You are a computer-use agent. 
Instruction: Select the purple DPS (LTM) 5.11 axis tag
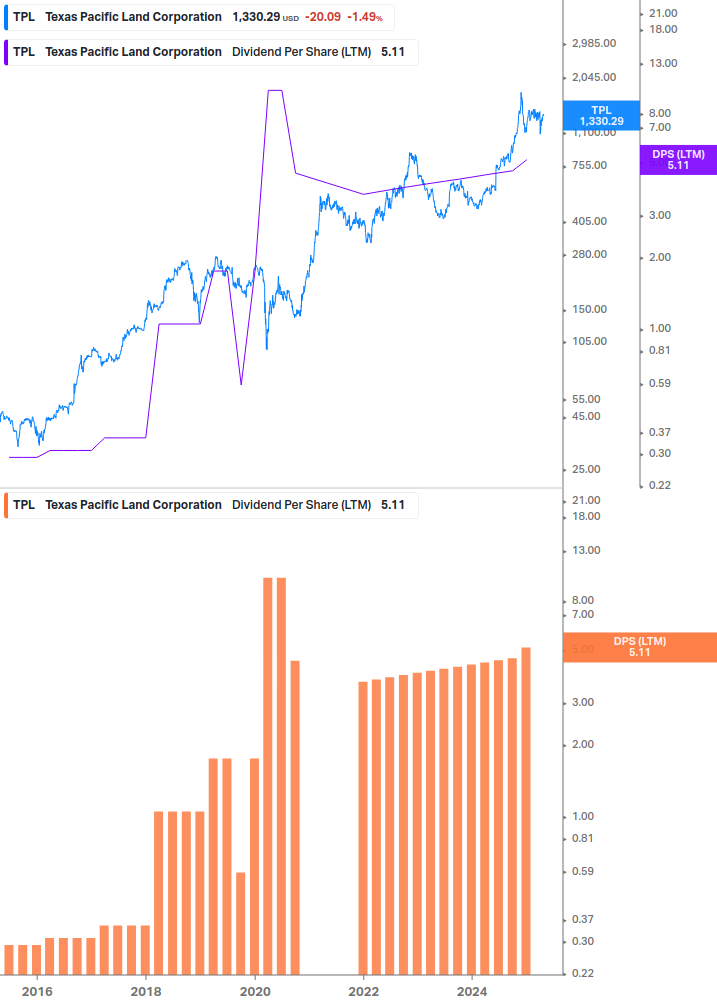pos(678,160)
